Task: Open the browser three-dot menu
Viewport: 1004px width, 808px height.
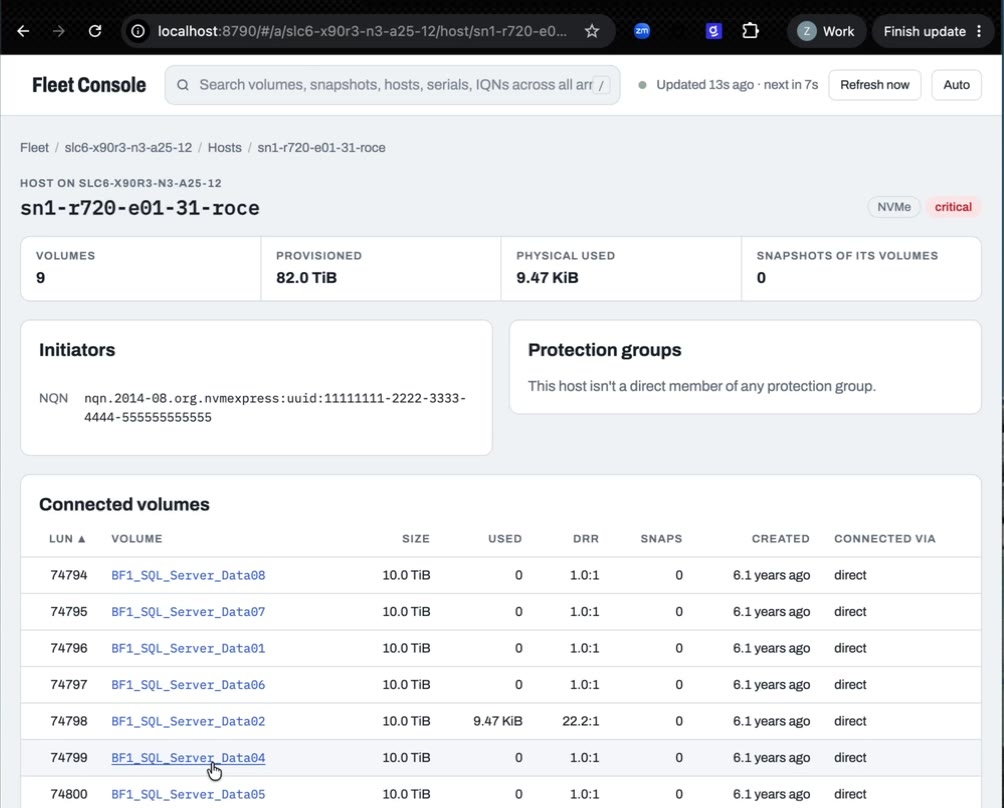Action: tap(979, 31)
